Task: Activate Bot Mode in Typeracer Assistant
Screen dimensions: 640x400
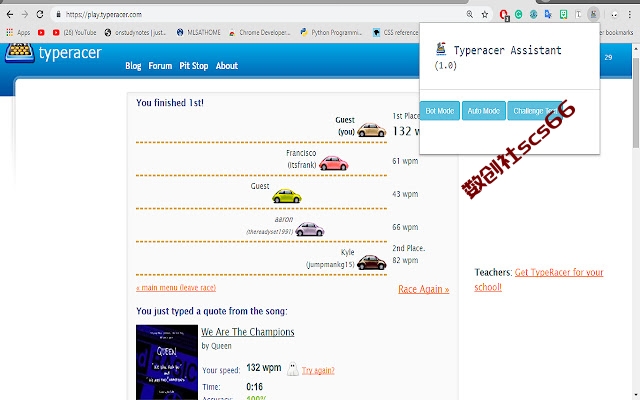Action: (x=440, y=111)
